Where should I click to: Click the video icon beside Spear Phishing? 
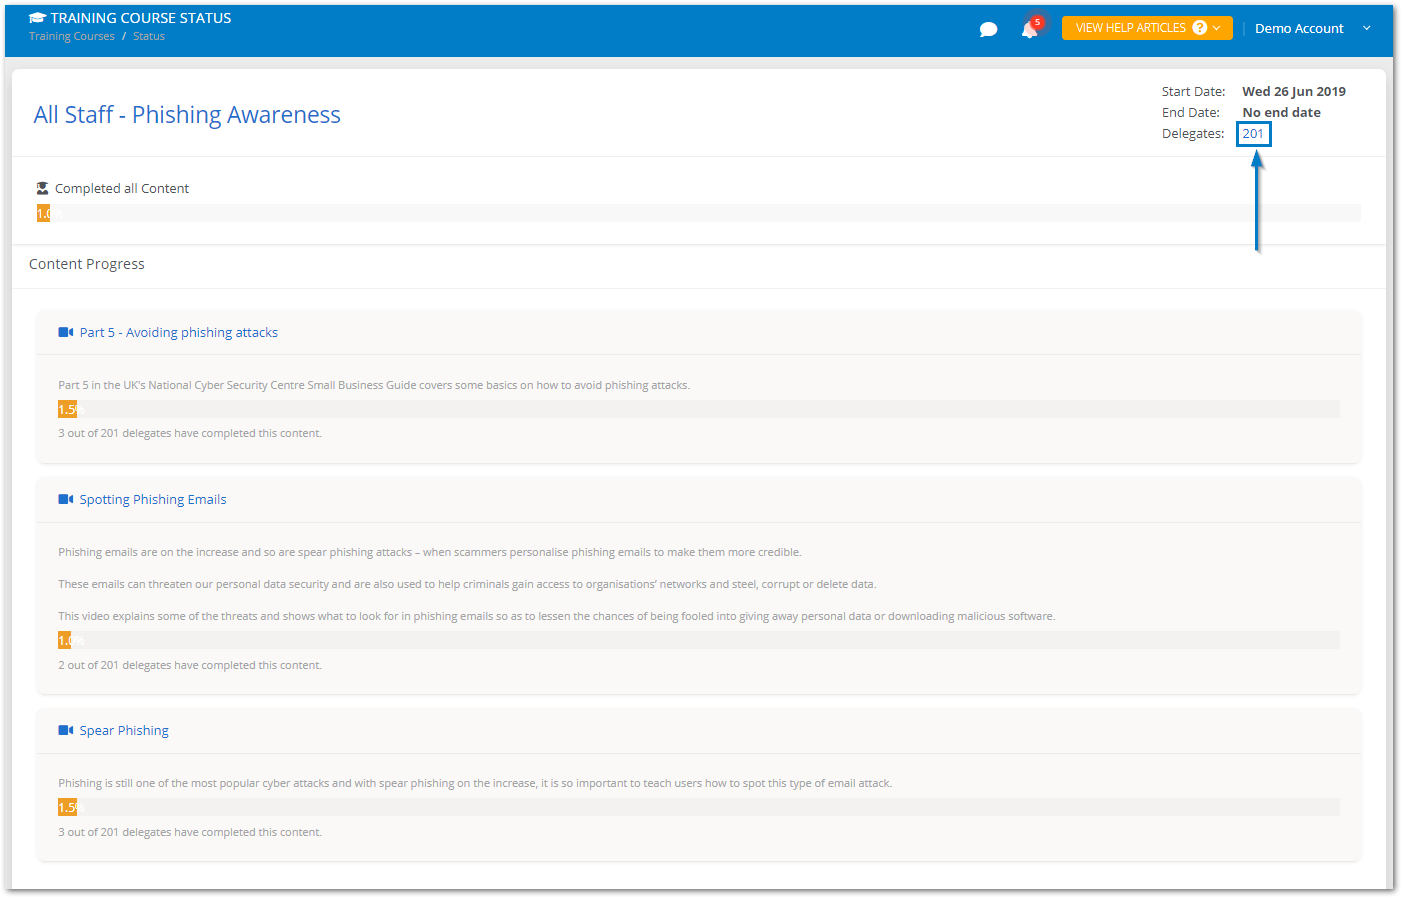[x=65, y=730]
